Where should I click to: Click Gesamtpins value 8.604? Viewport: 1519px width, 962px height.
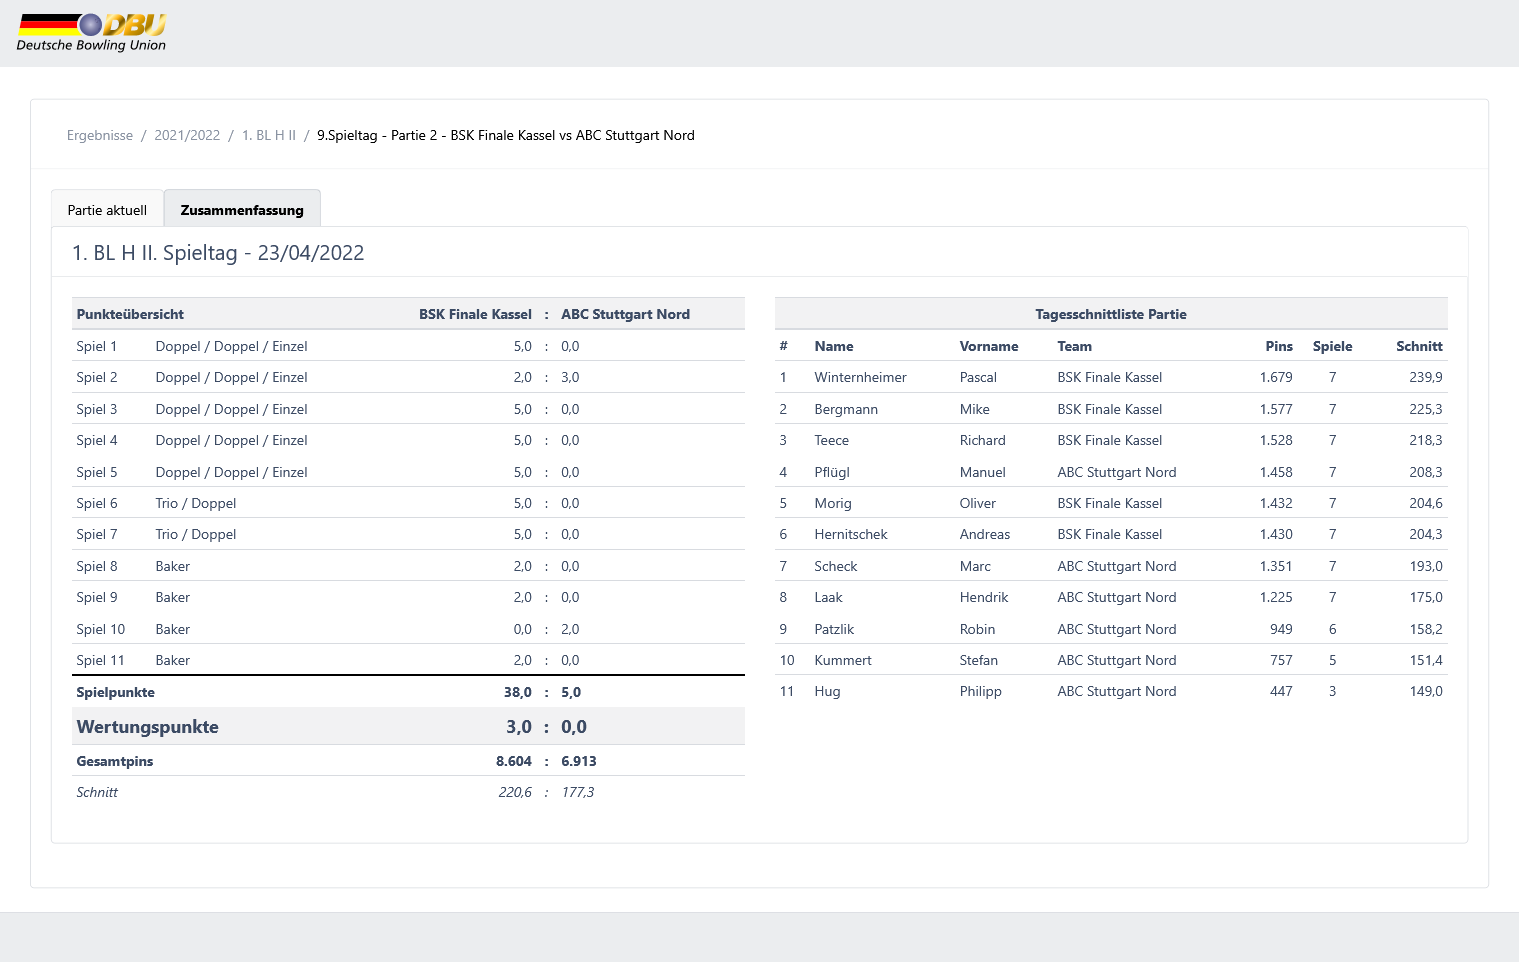[514, 761]
